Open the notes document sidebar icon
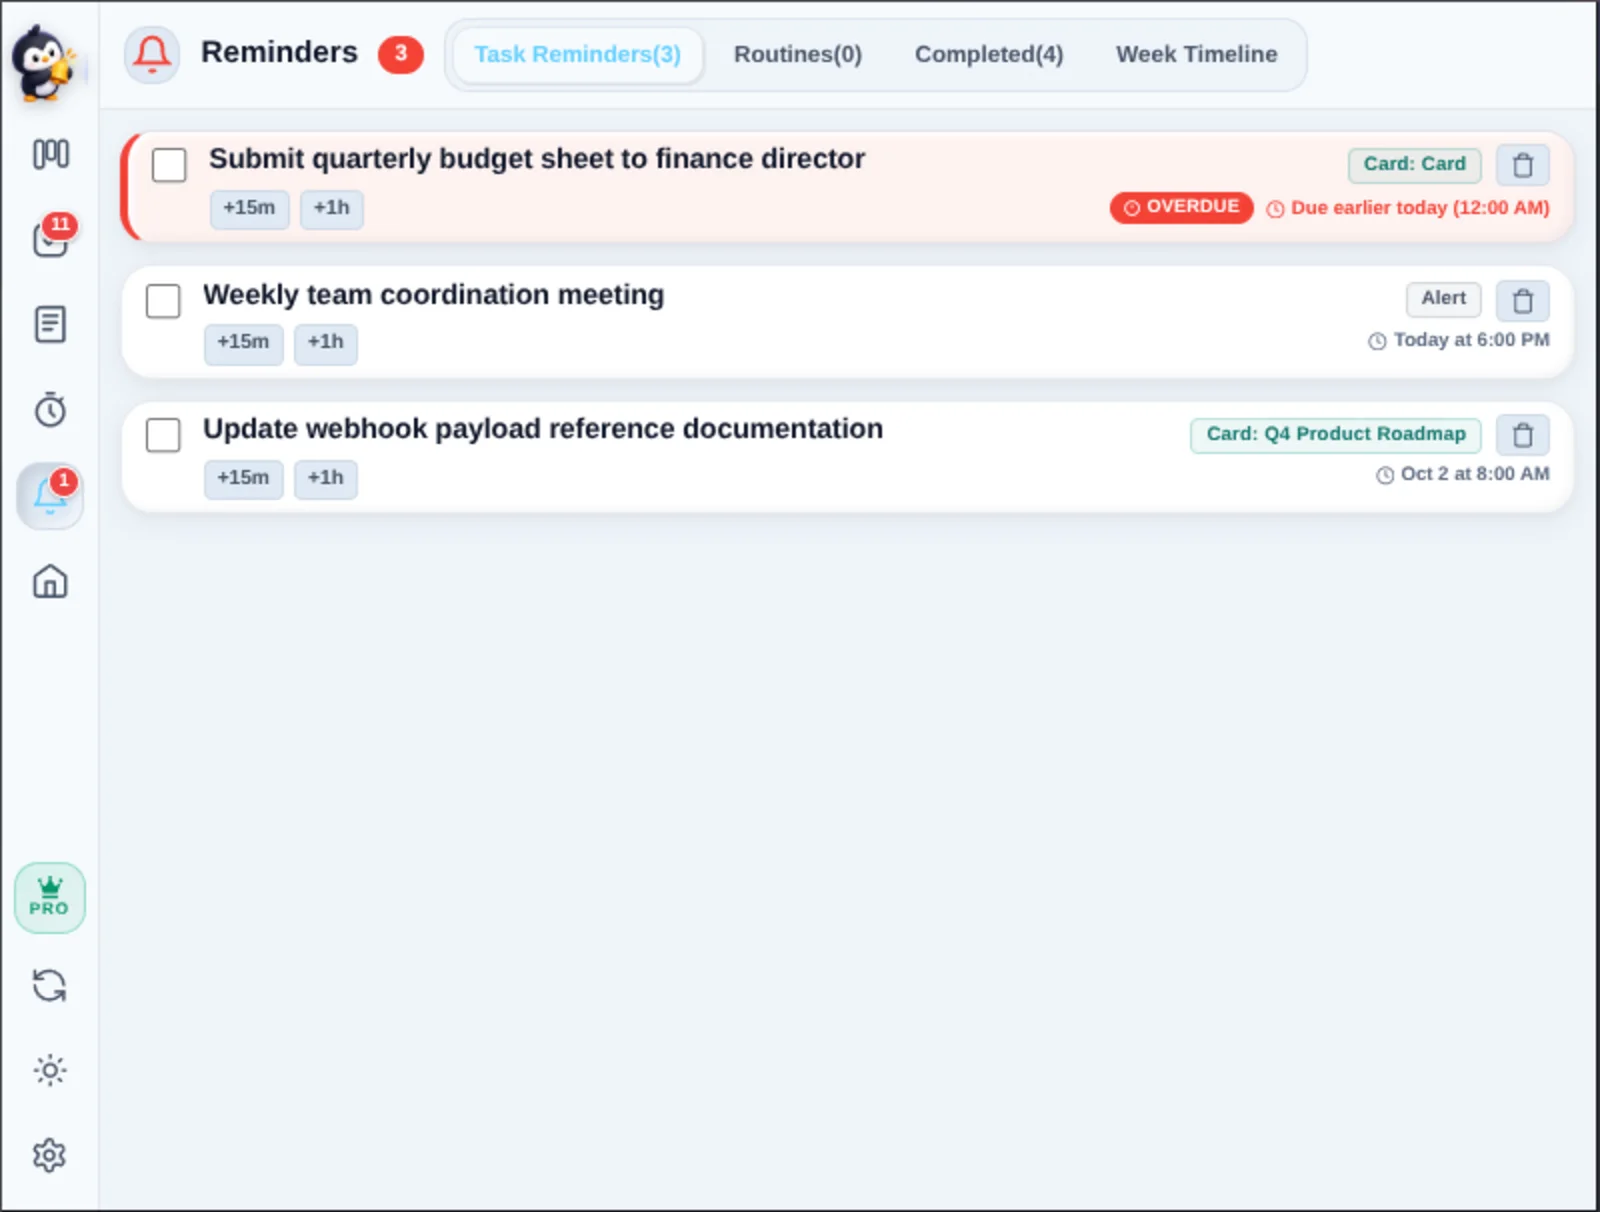 [x=50, y=324]
